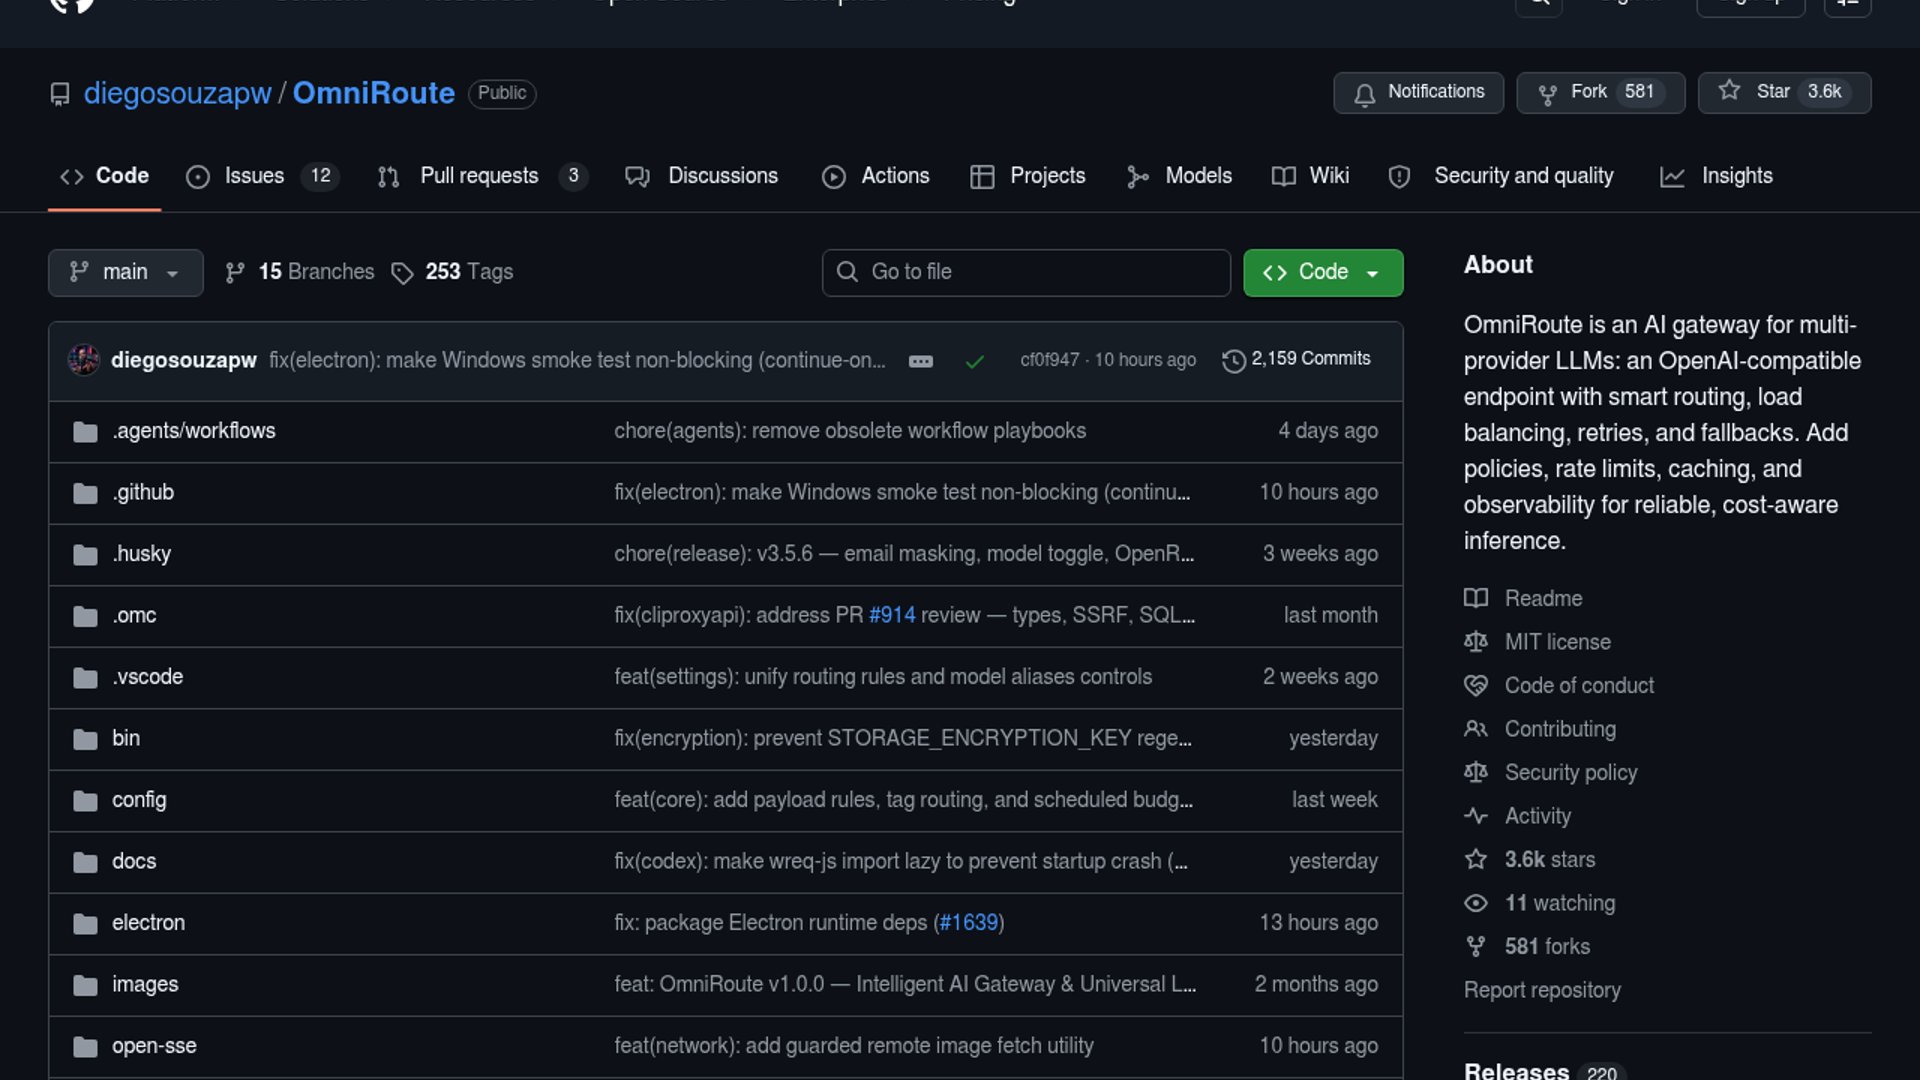This screenshot has width=1920, height=1080.
Task: Expand the green Code dropdown button
Action: click(x=1322, y=272)
